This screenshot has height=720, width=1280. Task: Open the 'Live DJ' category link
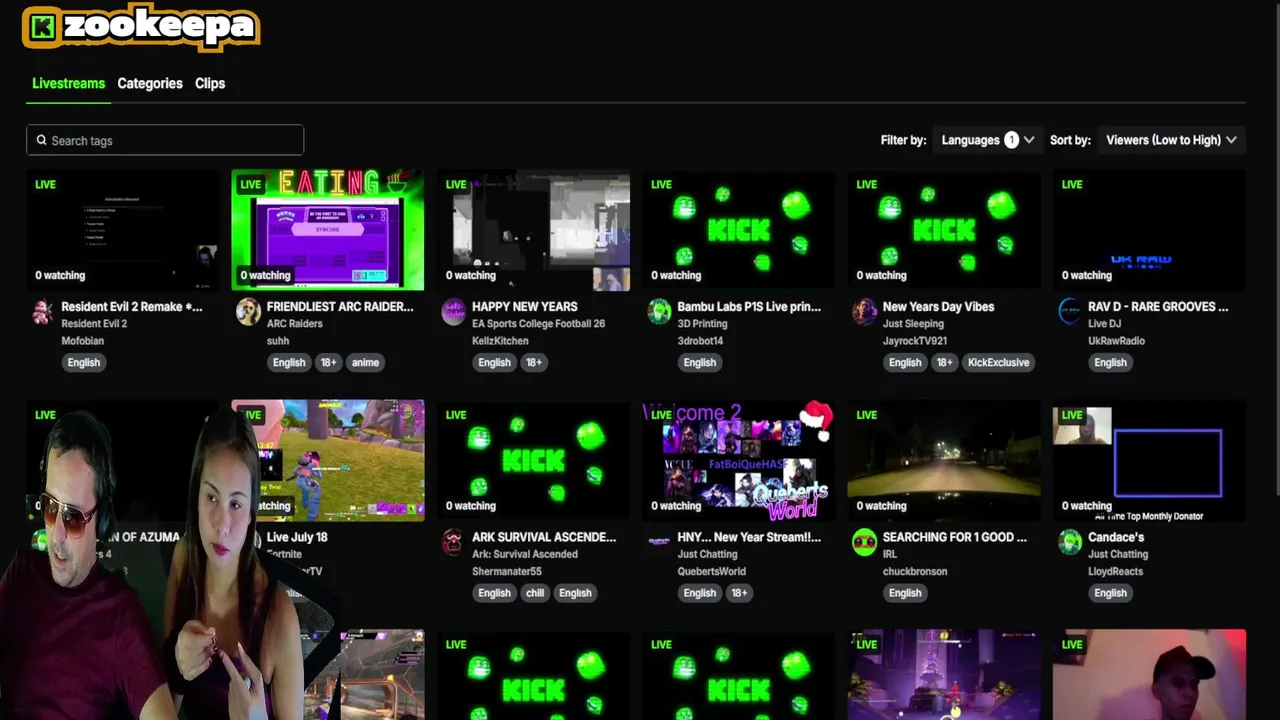click(x=1104, y=324)
